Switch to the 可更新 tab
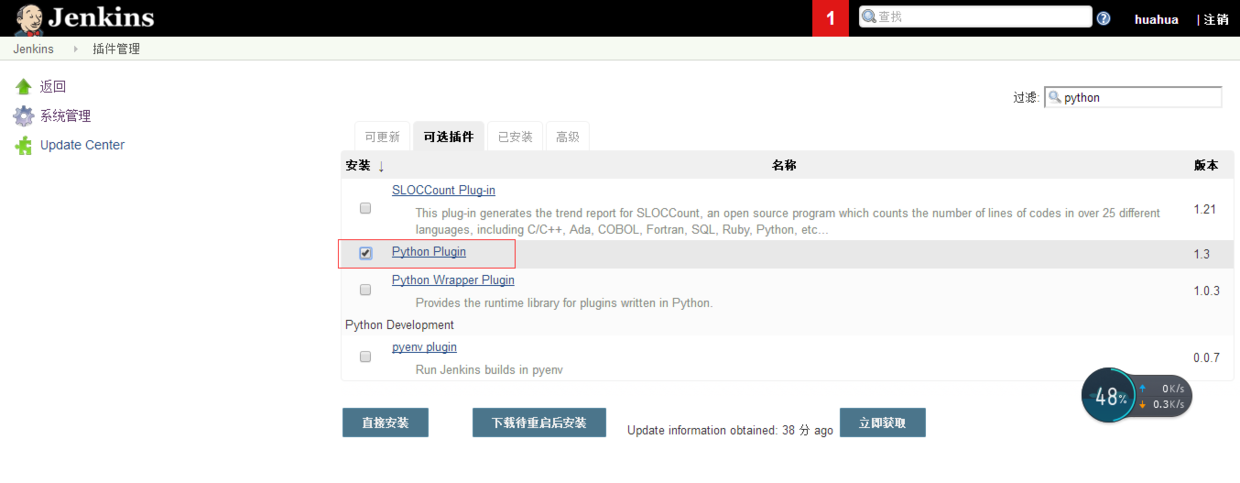The height and width of the screenshot is (483, 1240). click(382, 136)
